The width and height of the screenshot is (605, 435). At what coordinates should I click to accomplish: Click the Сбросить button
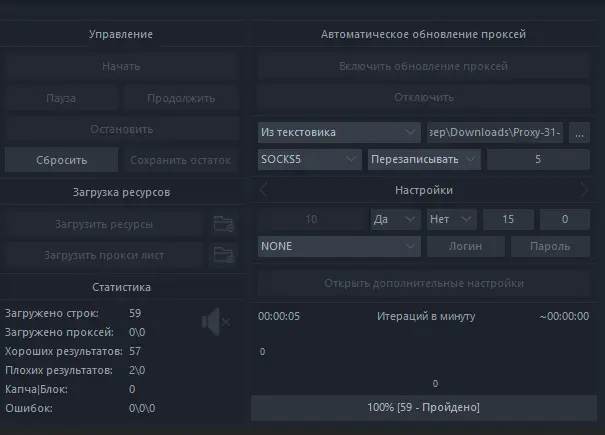click(x=61, y=160)
